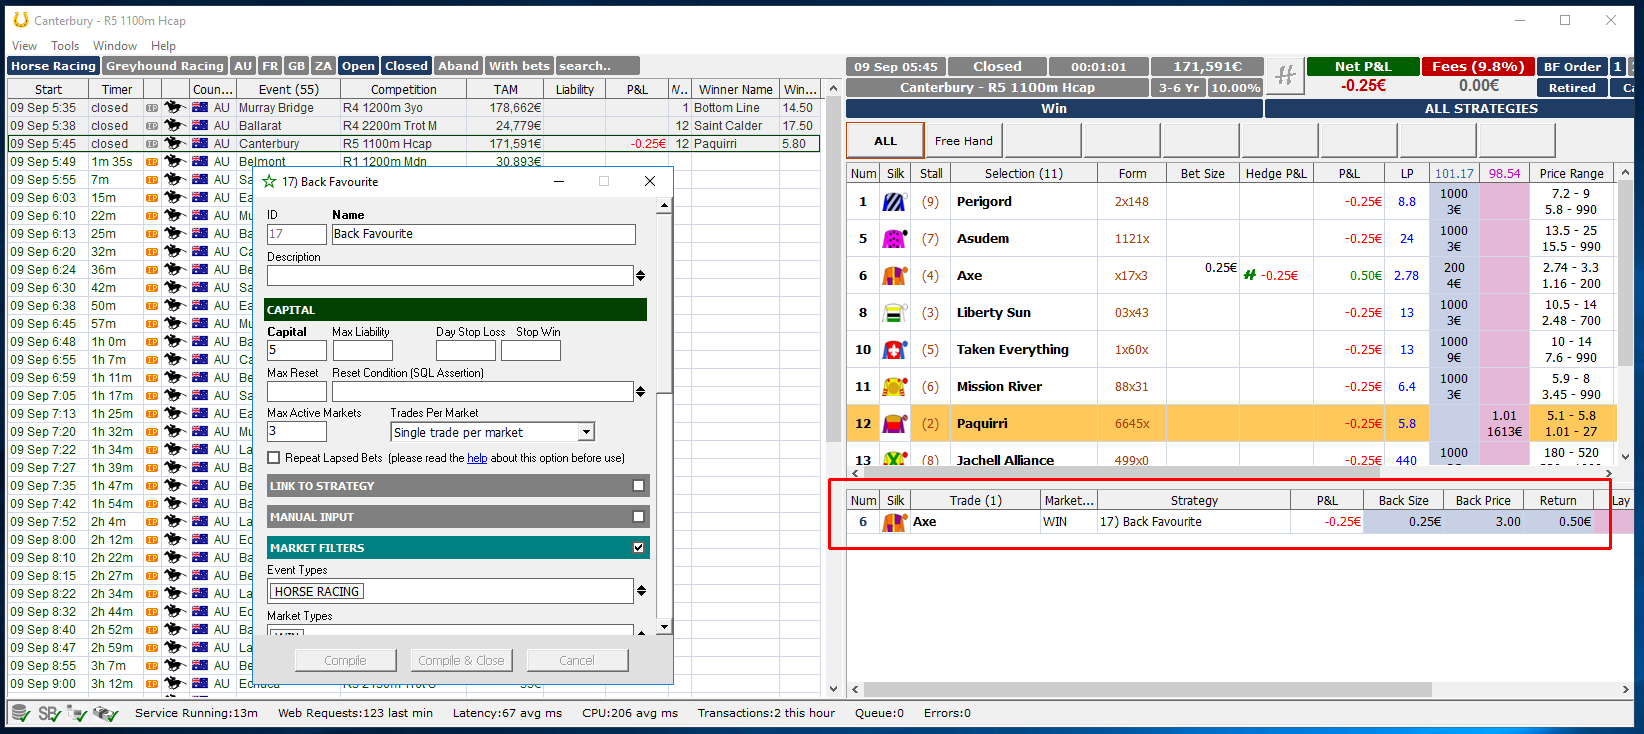
Task: Select the ALL strategy tab
Action: pyautogui.click(x=885, y=141)
